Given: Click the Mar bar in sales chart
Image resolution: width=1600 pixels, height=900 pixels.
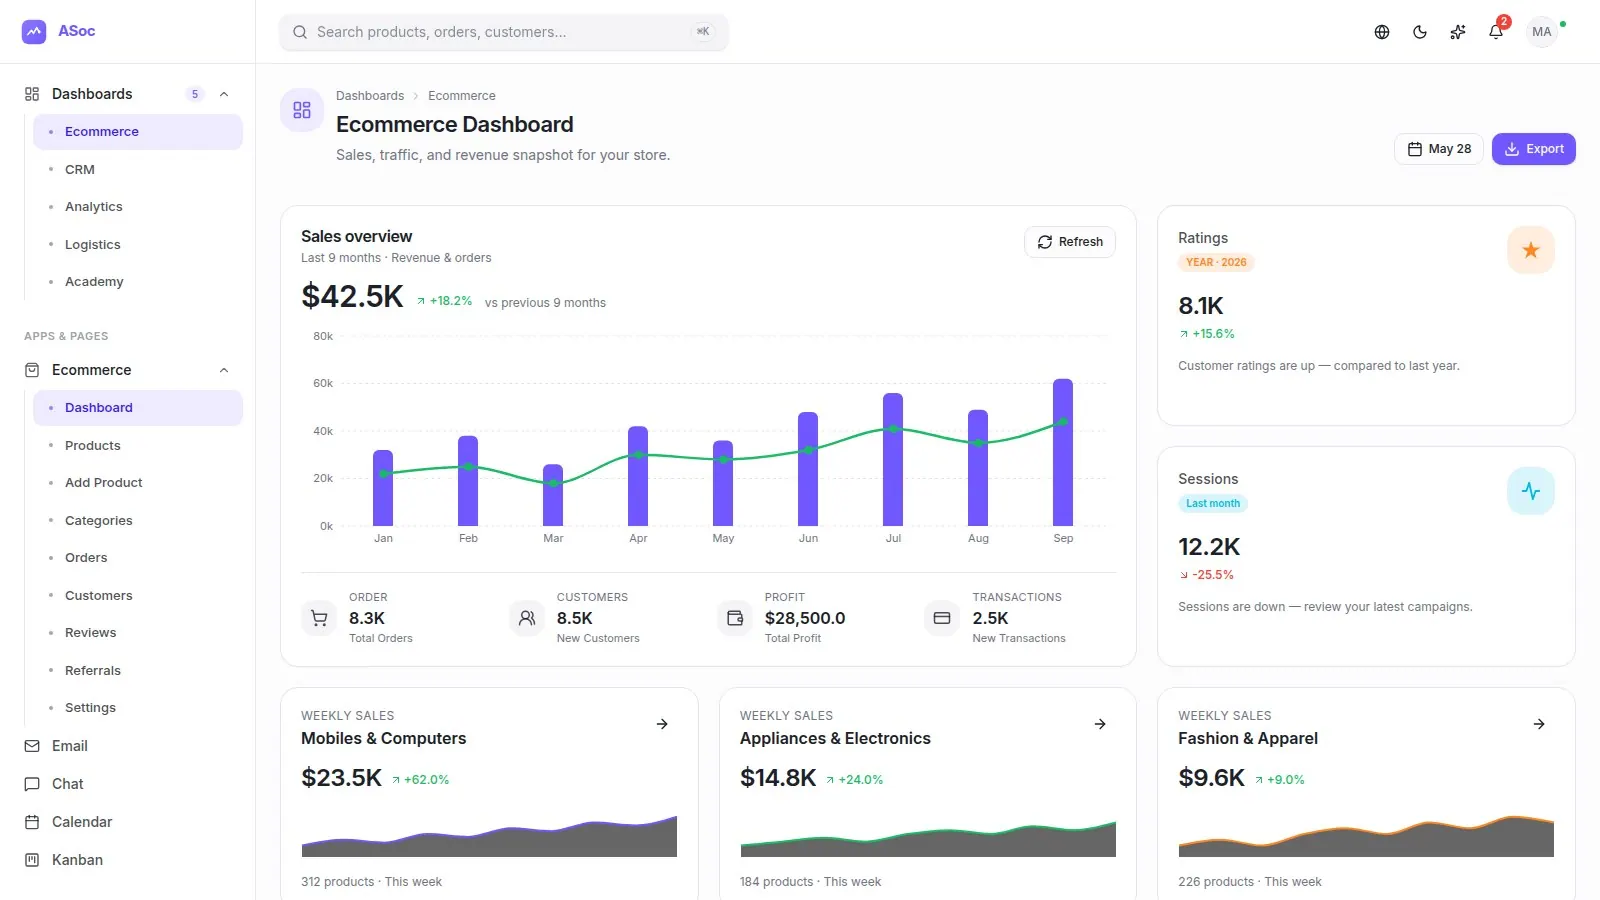Looking at the screenshot, I should click(553, 495).
